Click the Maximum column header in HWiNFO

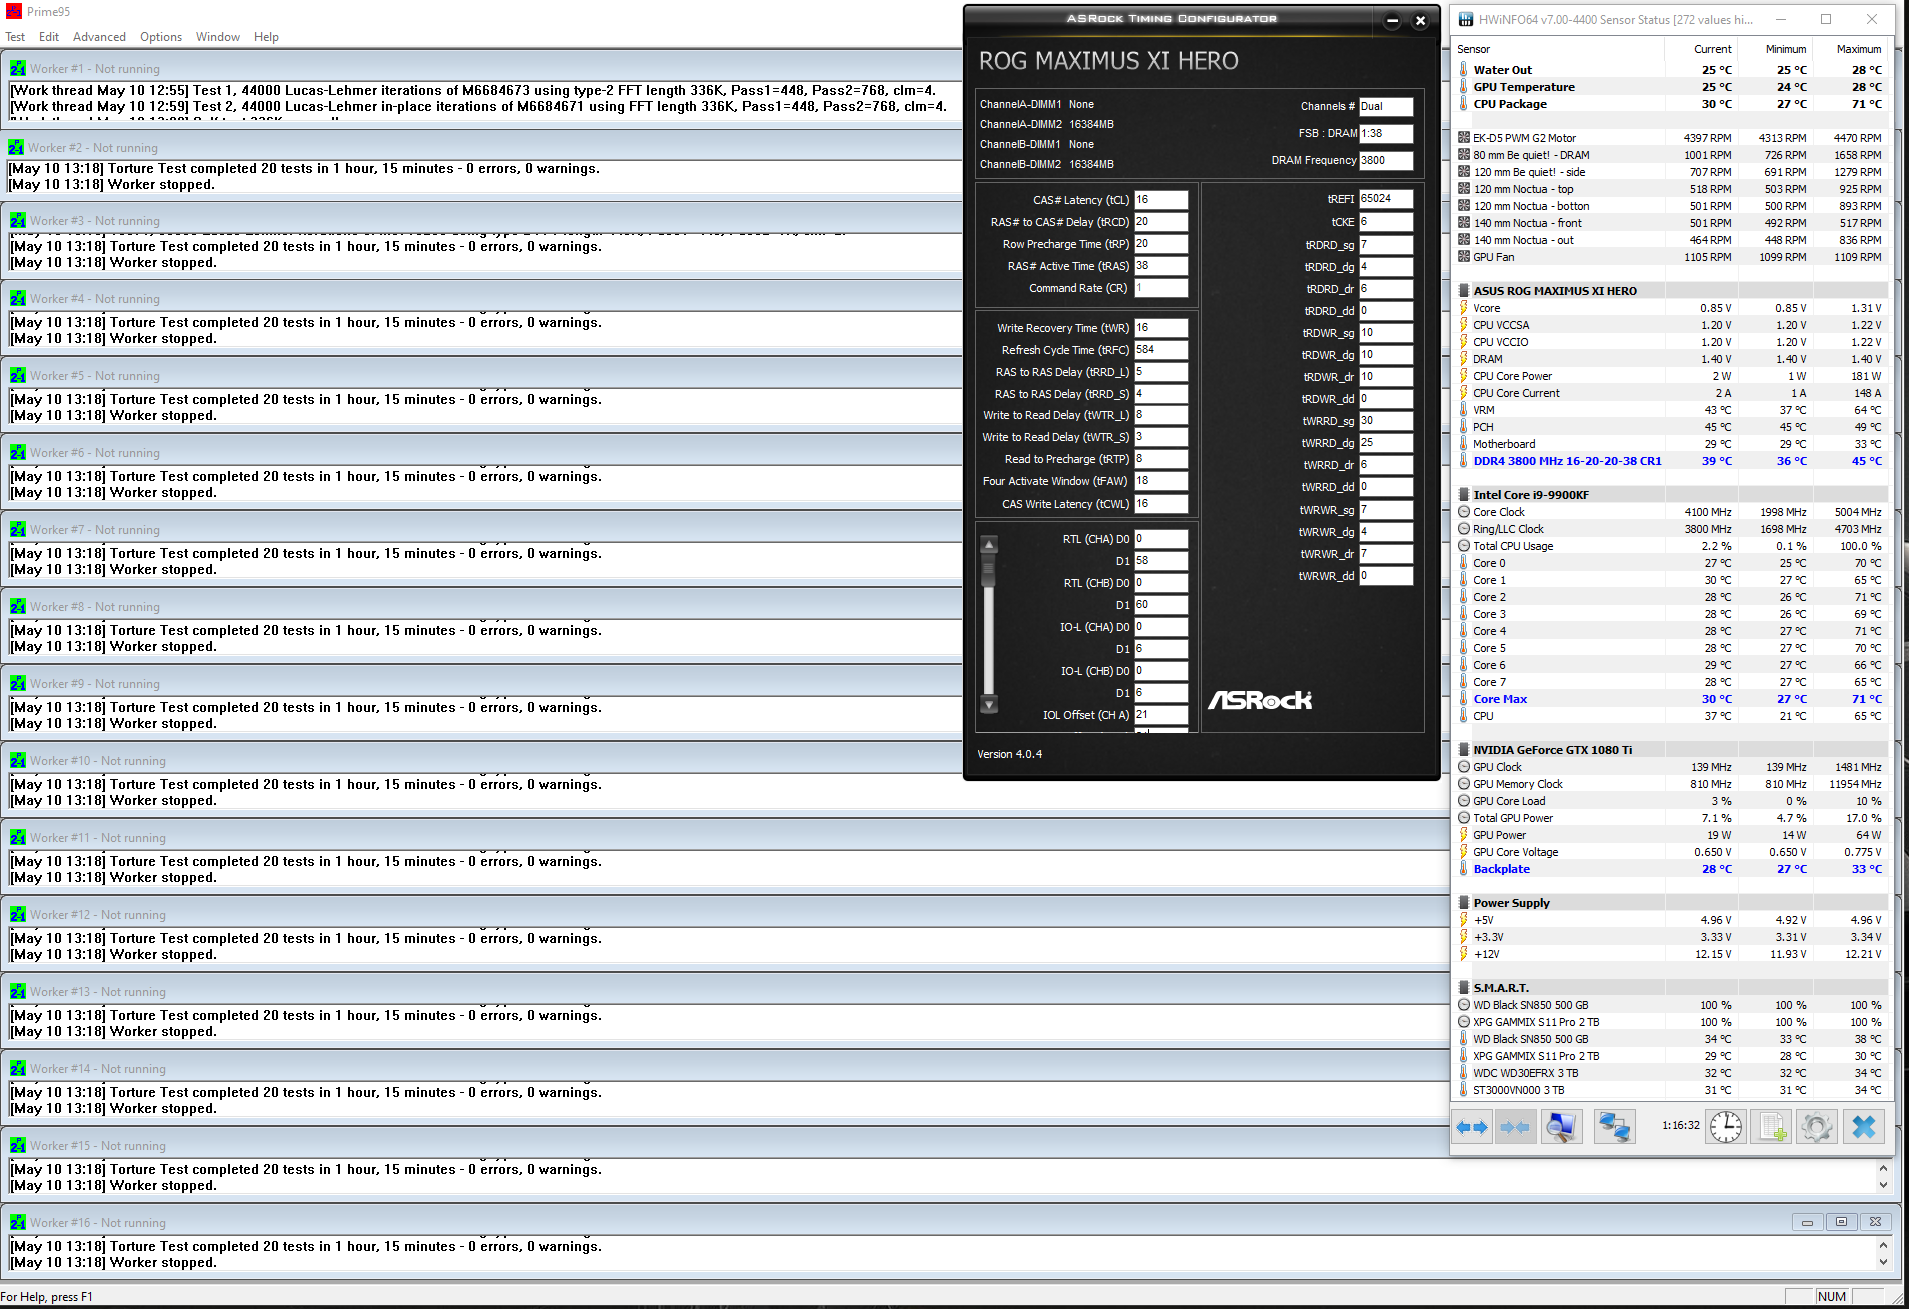1849,49
